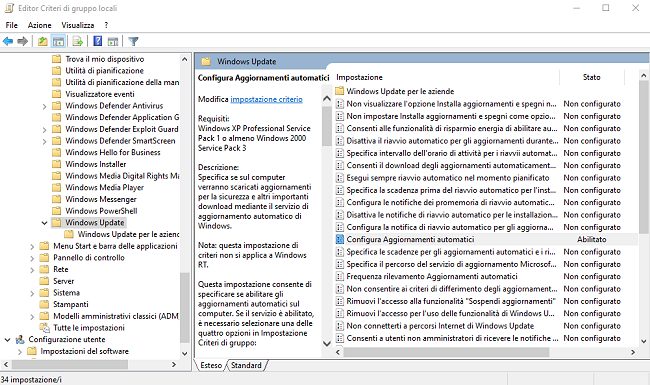Viewport: 650px width, 385px height.
Task: Open the impostazione criterio link
Action: 267,99
